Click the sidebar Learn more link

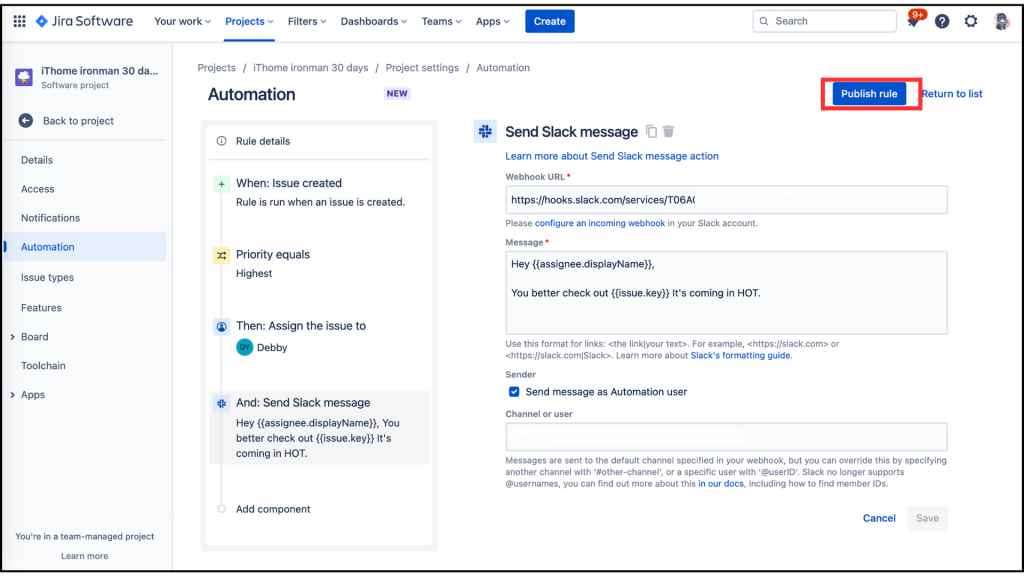coord(84,556)
